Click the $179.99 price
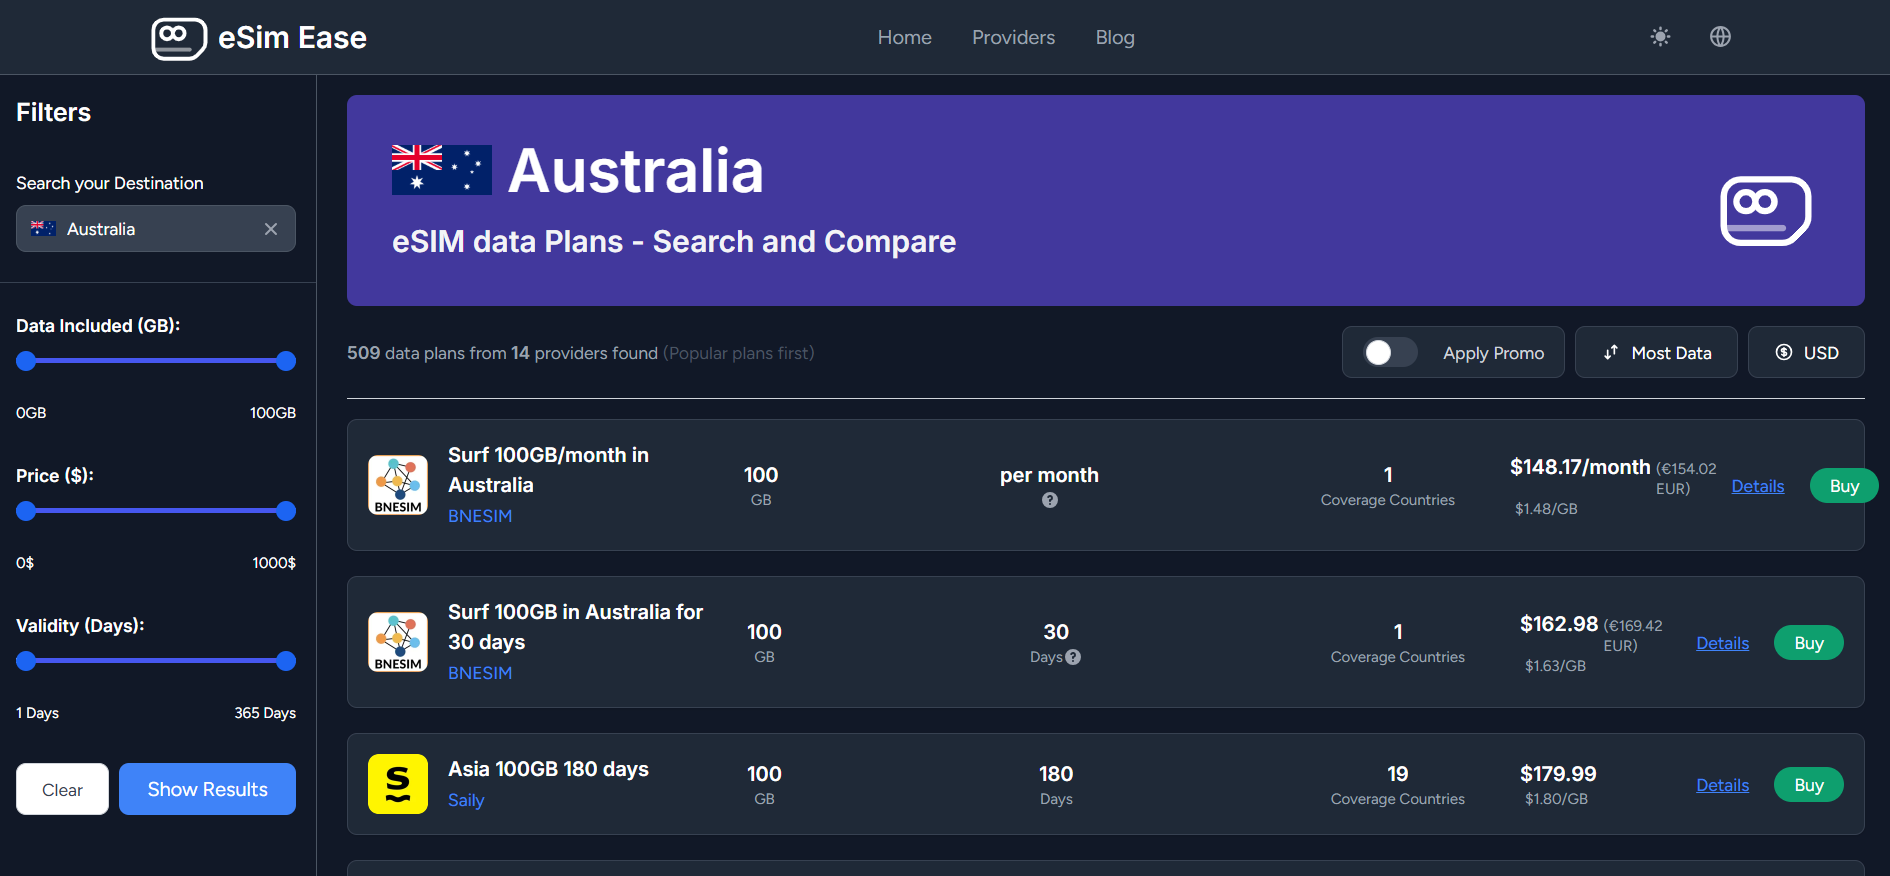Screen dimensions: 1890x876 (x=1558, y=774)
